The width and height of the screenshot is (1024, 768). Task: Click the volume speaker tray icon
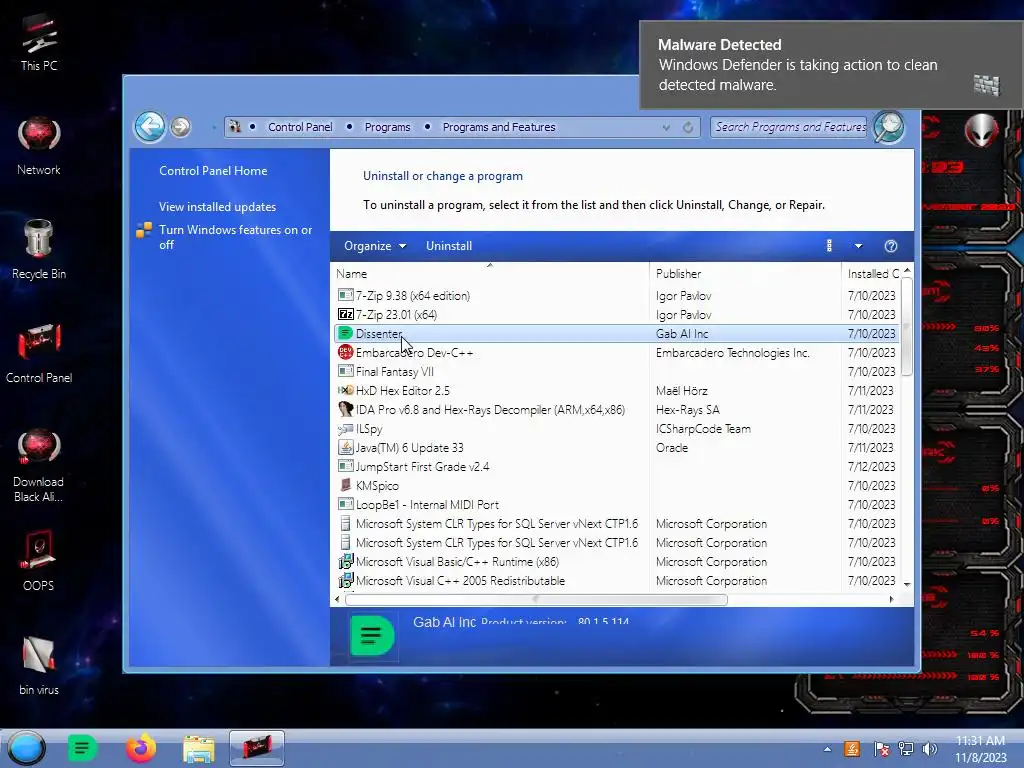pos(930,749)
